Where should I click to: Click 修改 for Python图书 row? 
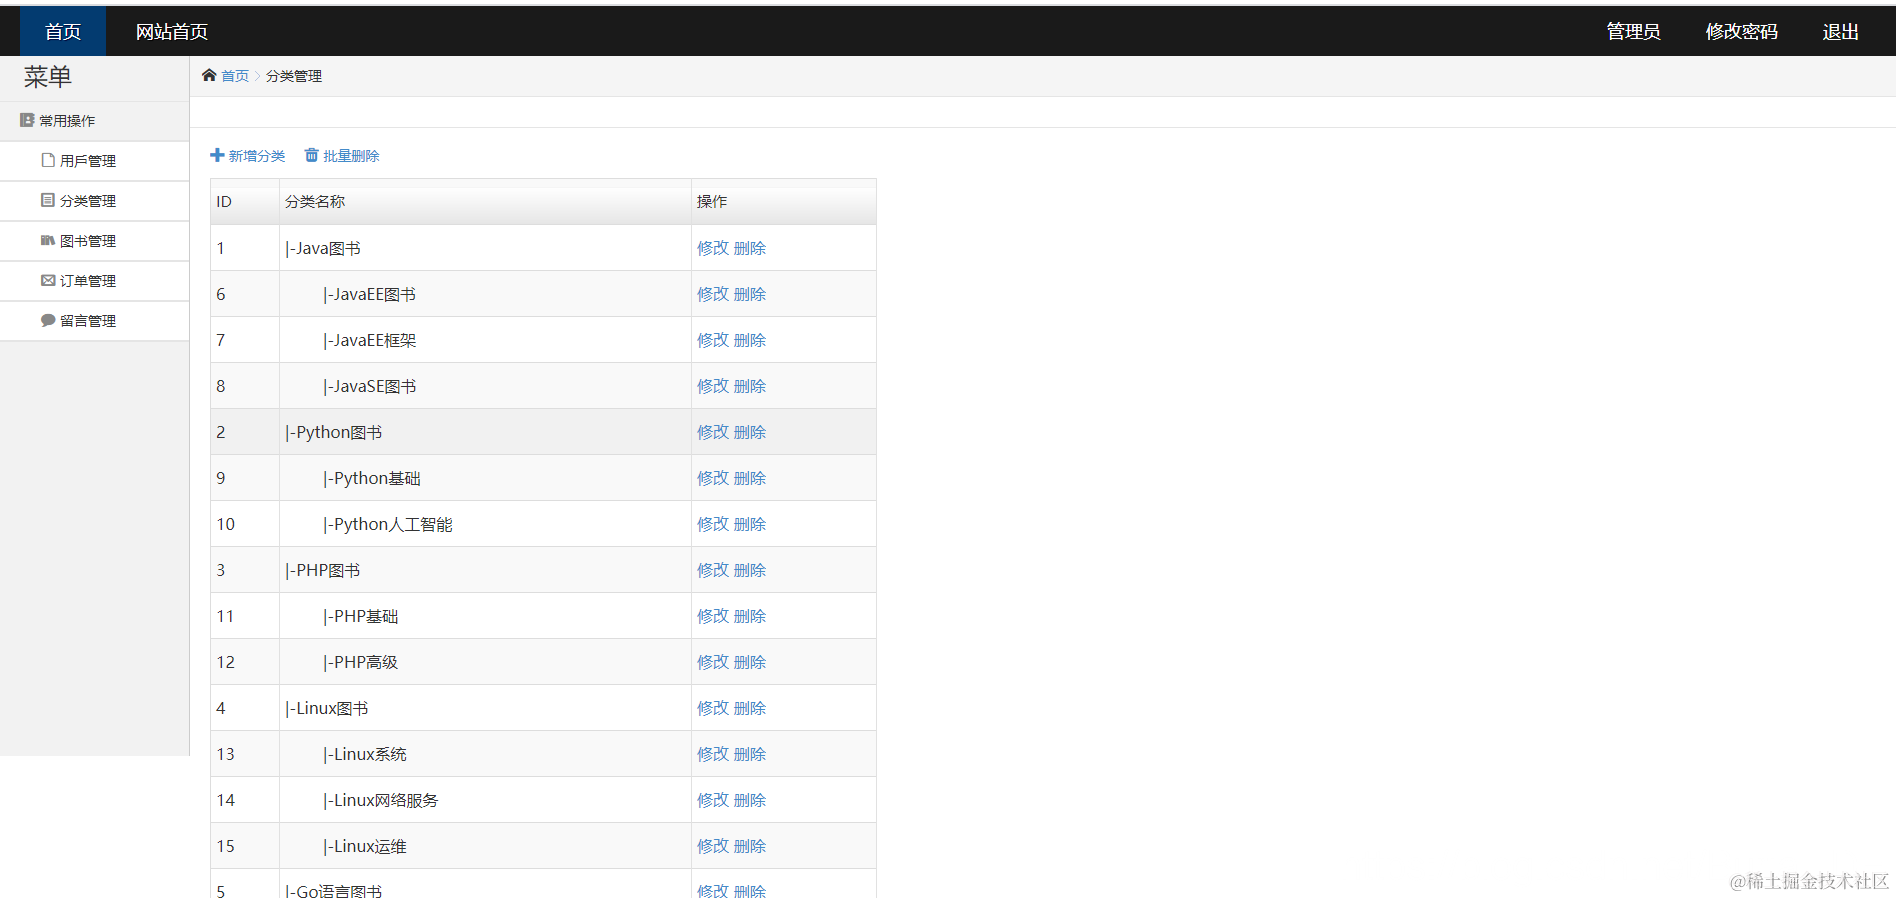point(713,432)
